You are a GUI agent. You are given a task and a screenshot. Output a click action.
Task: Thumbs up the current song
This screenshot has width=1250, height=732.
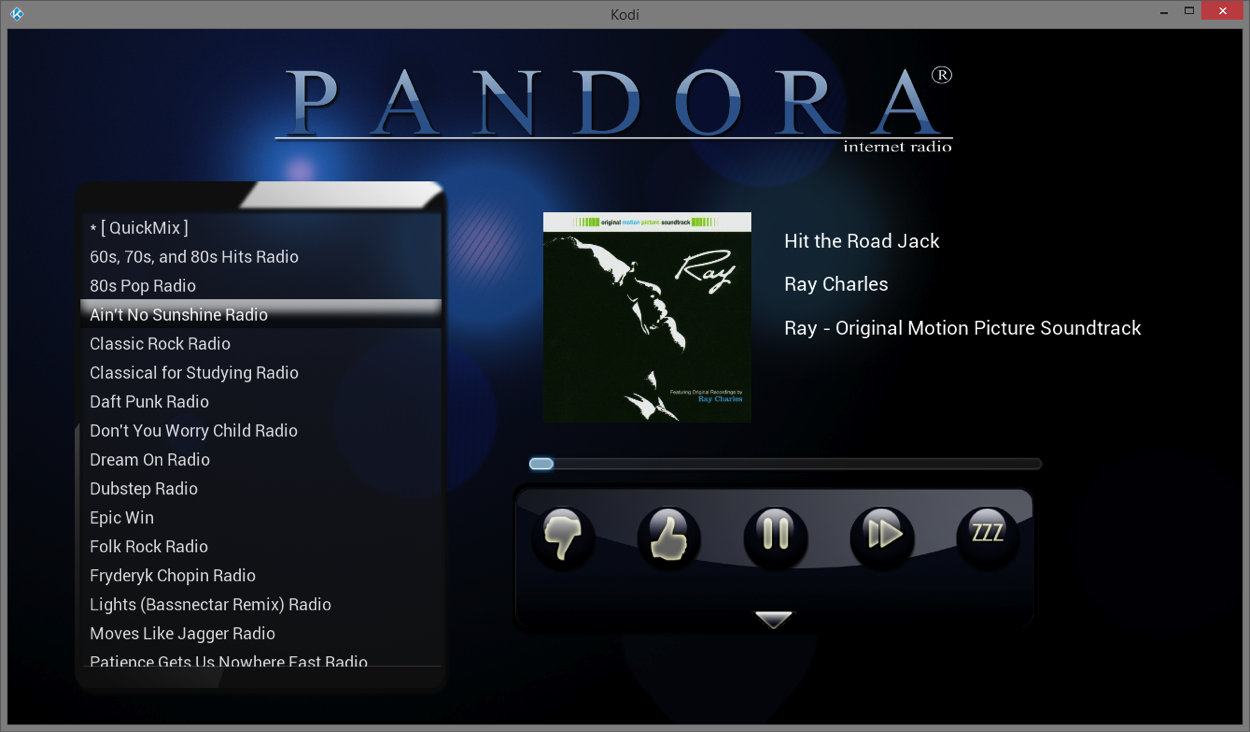coord(669,535)
